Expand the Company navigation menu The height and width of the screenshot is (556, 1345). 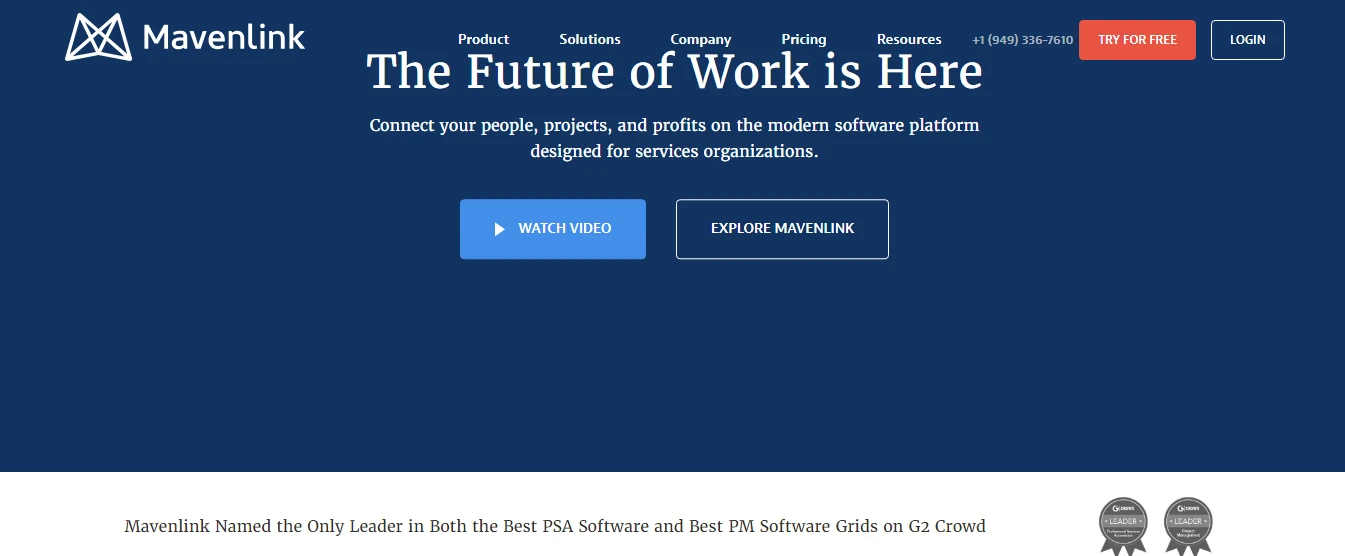click(x=701, y=39)
